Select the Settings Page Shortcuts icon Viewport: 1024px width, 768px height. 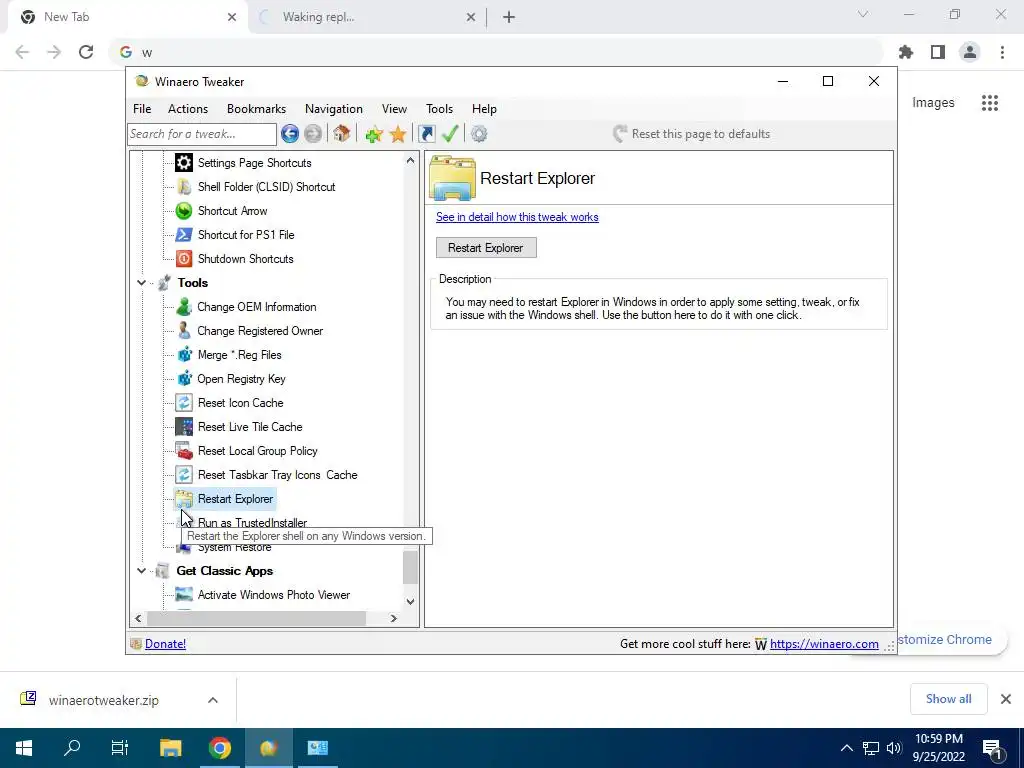coord(184,163)
